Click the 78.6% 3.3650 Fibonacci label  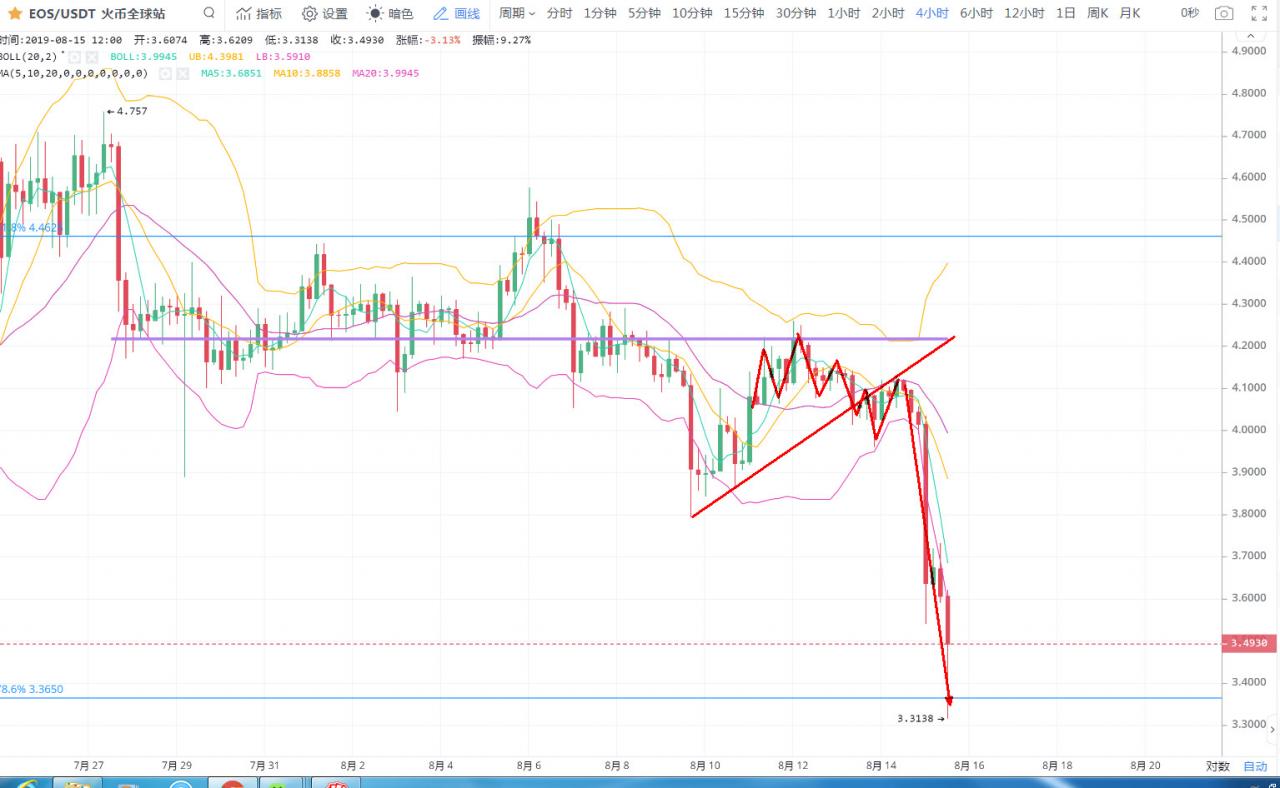(31, 689)
